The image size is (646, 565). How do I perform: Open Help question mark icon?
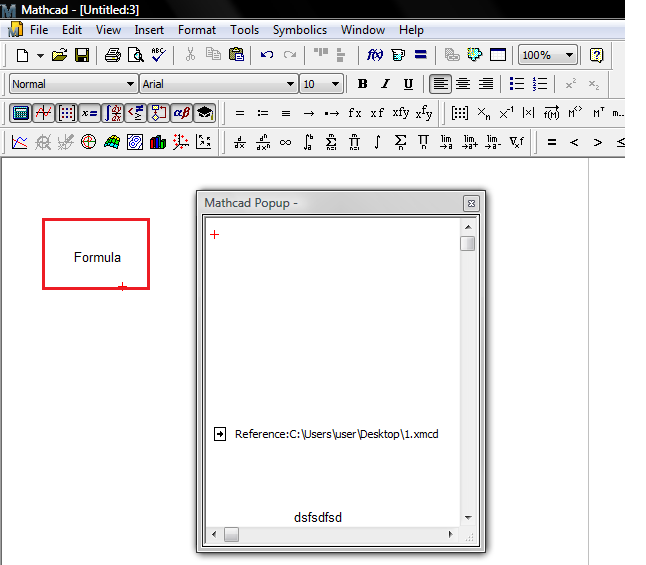596,55
